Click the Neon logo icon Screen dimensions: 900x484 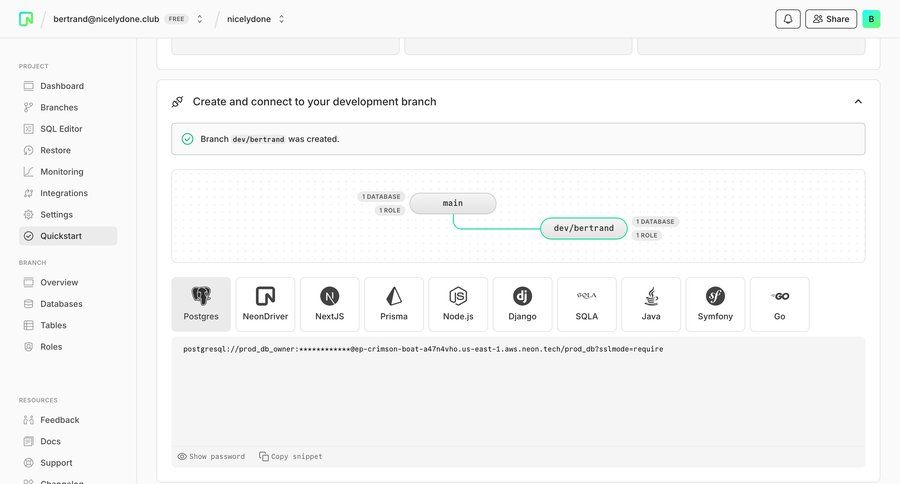[26, 19]
